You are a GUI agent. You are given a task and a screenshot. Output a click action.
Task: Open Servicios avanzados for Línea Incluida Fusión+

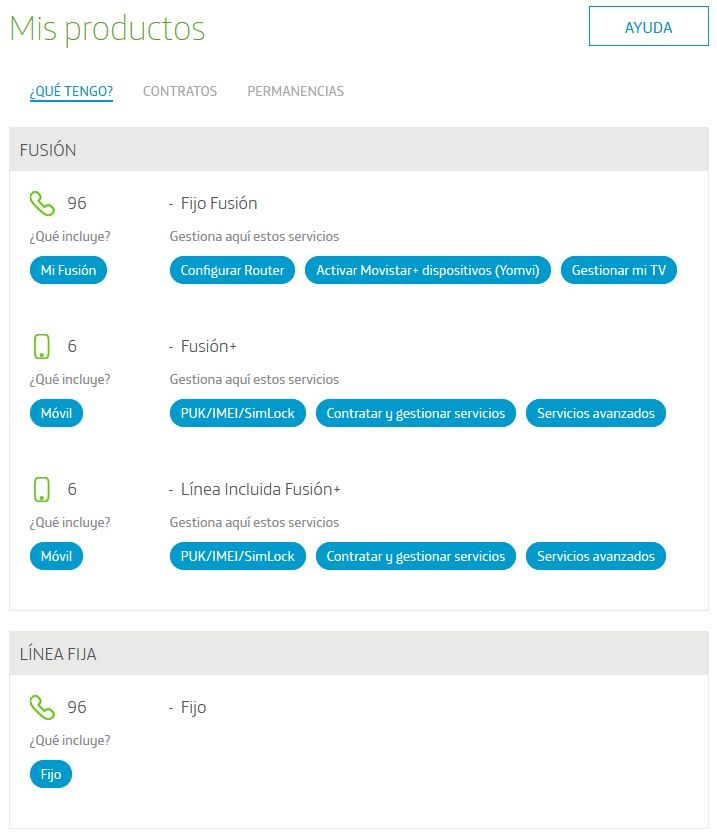point(596,556)
